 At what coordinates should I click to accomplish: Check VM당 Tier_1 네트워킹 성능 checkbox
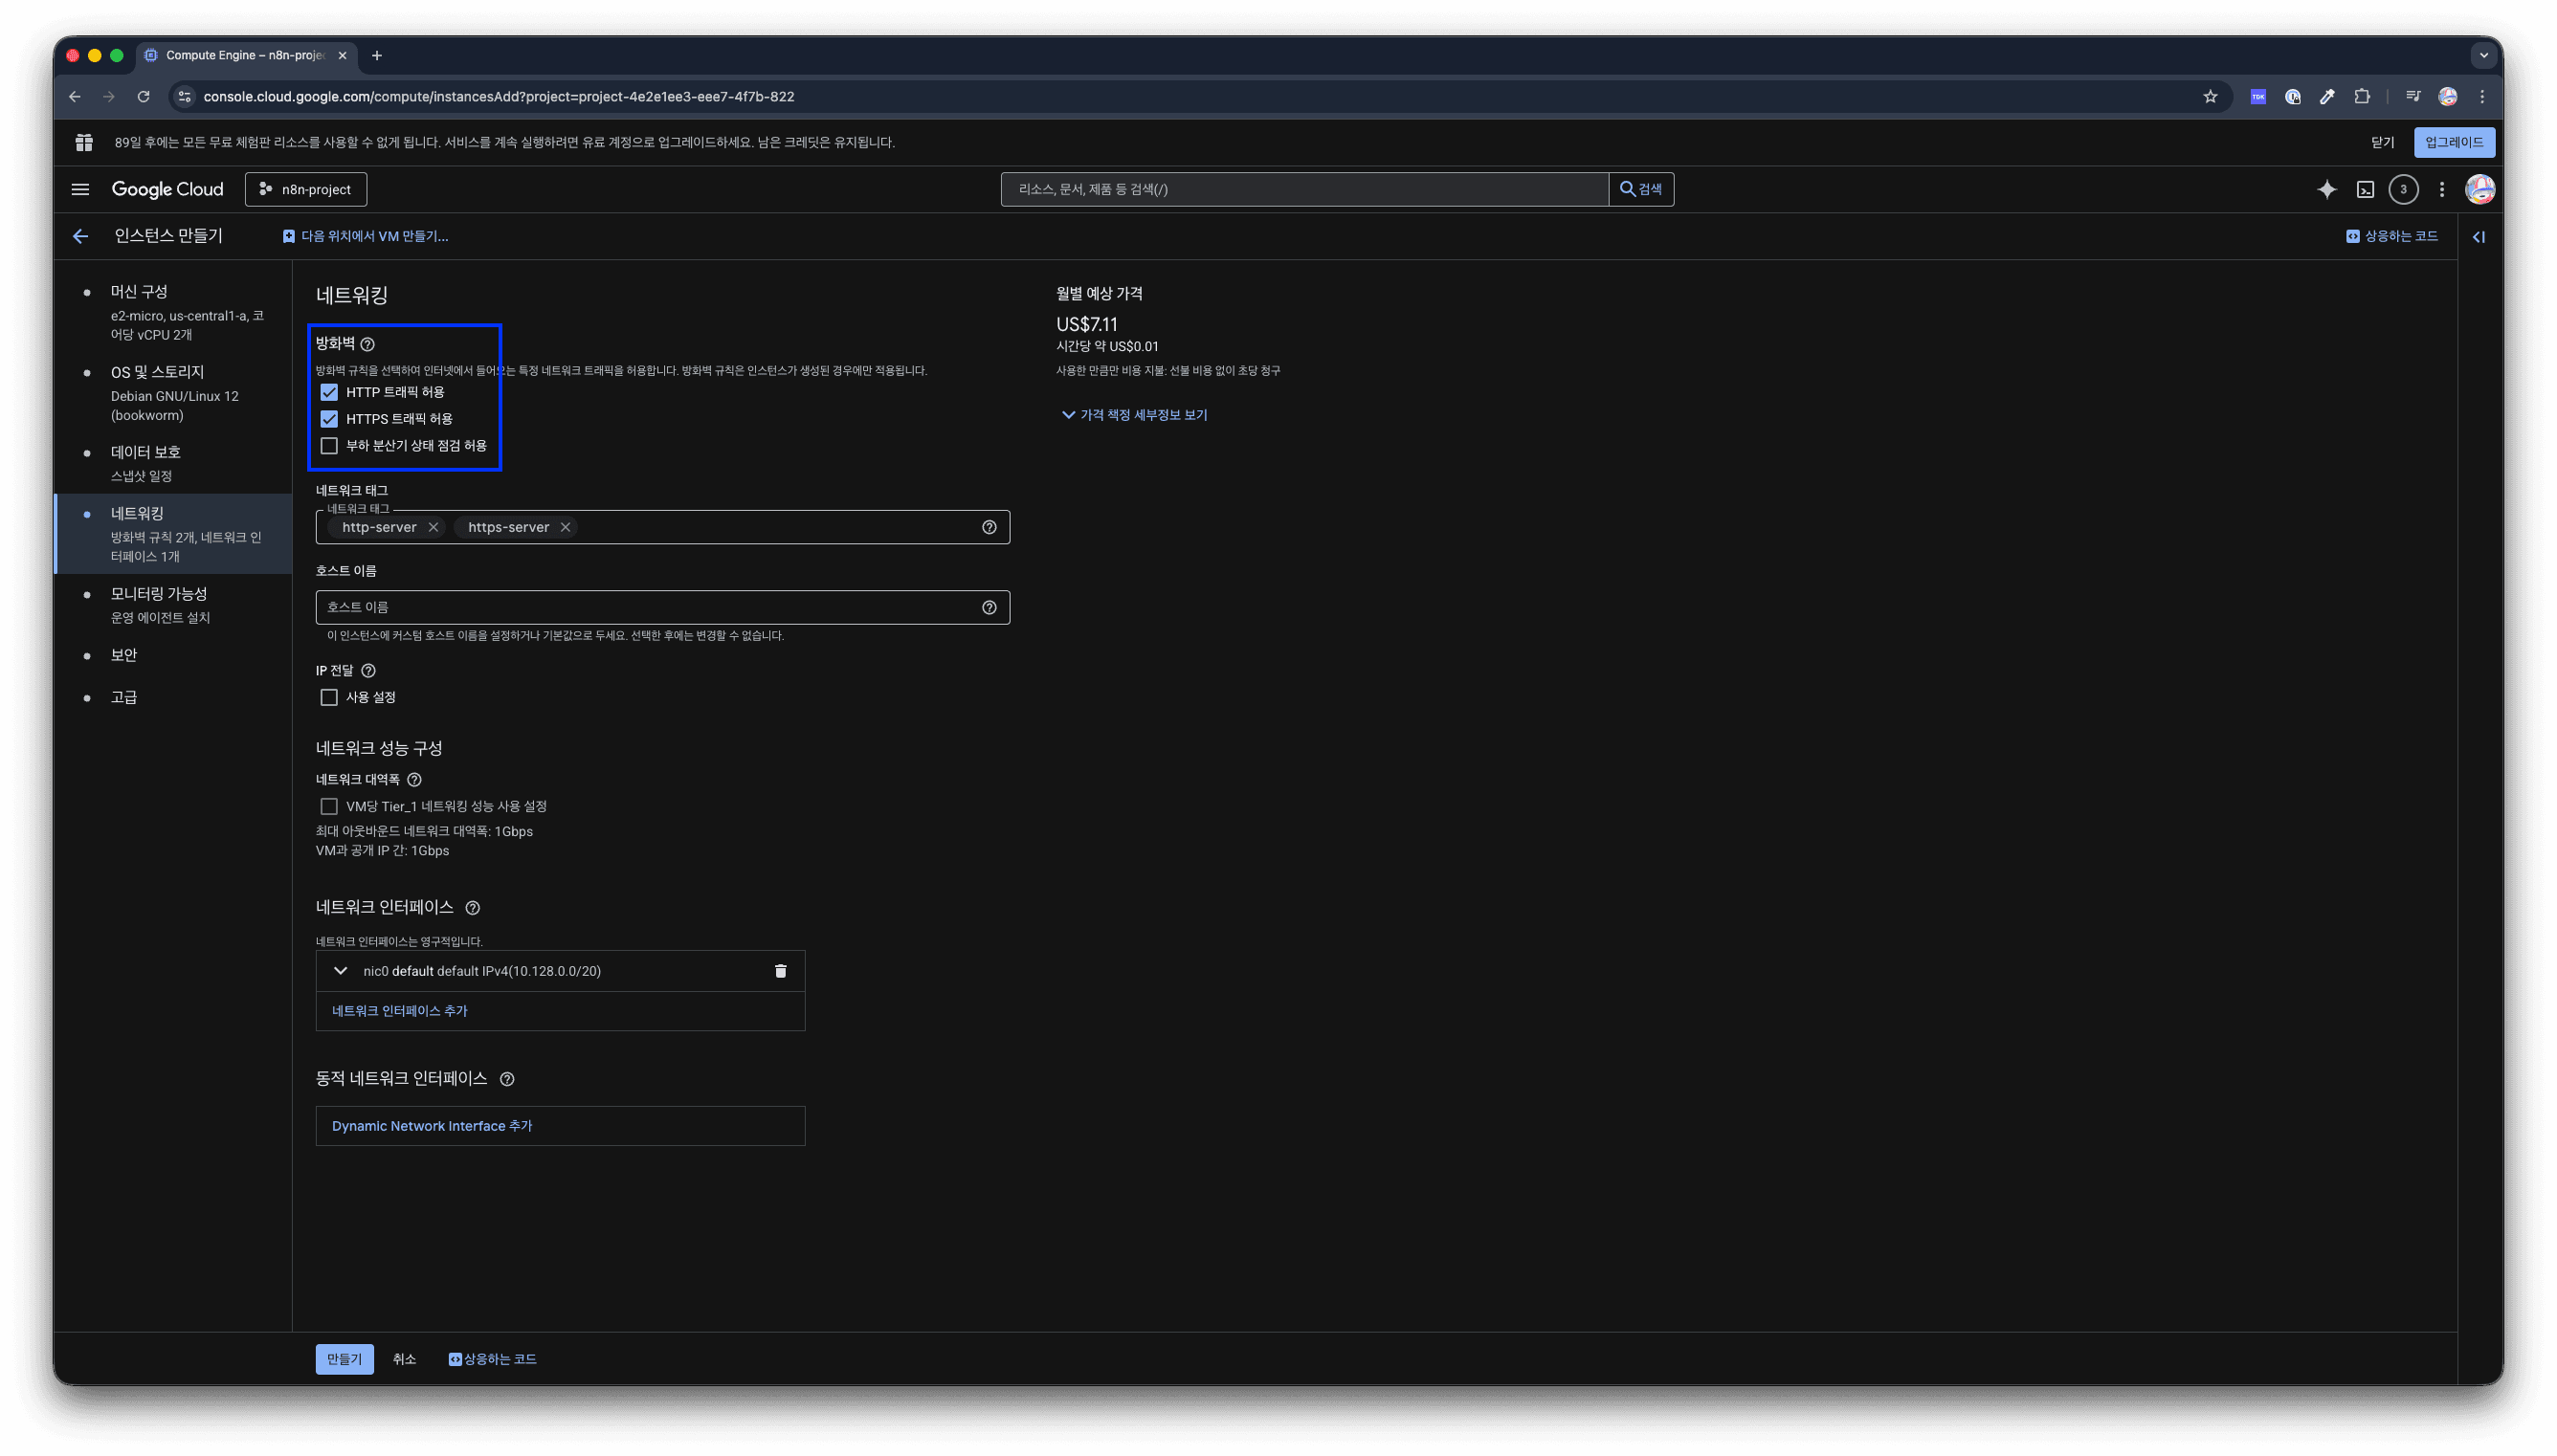tap(329, 806)
